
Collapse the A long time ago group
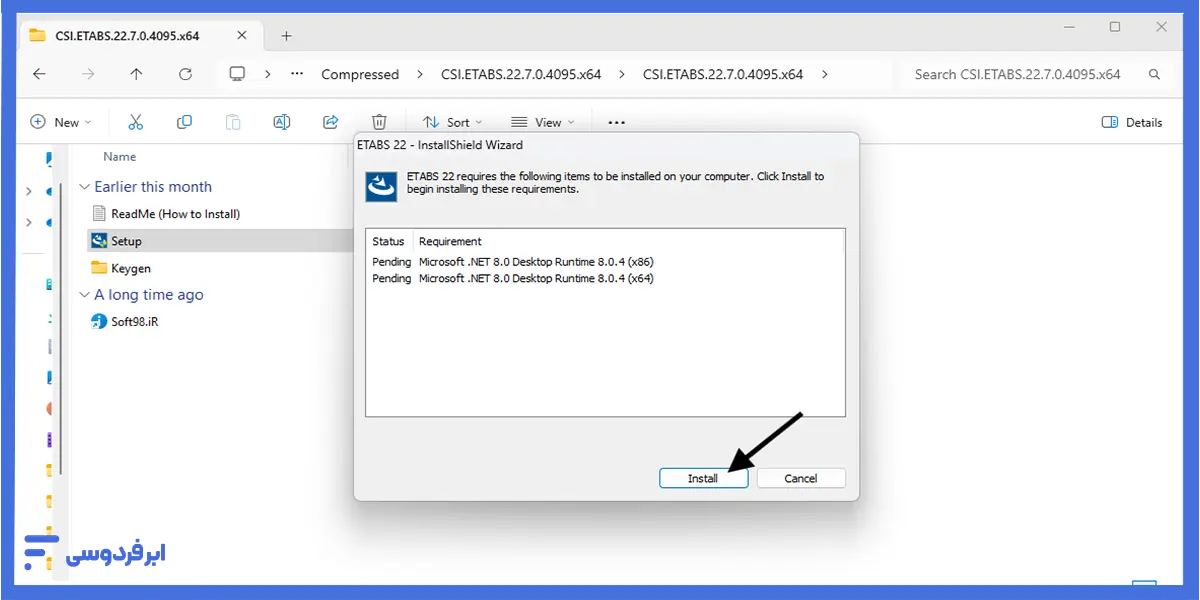(84, 295)
